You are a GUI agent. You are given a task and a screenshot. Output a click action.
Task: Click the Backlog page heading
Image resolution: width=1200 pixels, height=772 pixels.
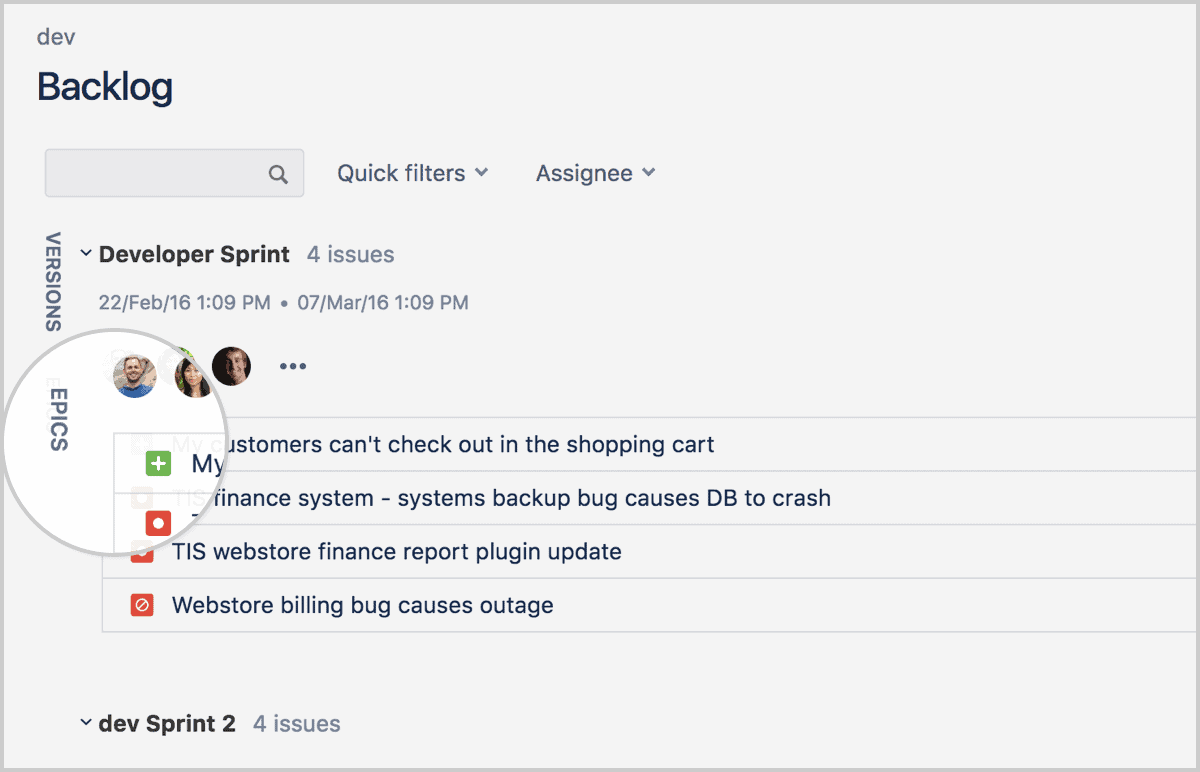tap(104, 87)
